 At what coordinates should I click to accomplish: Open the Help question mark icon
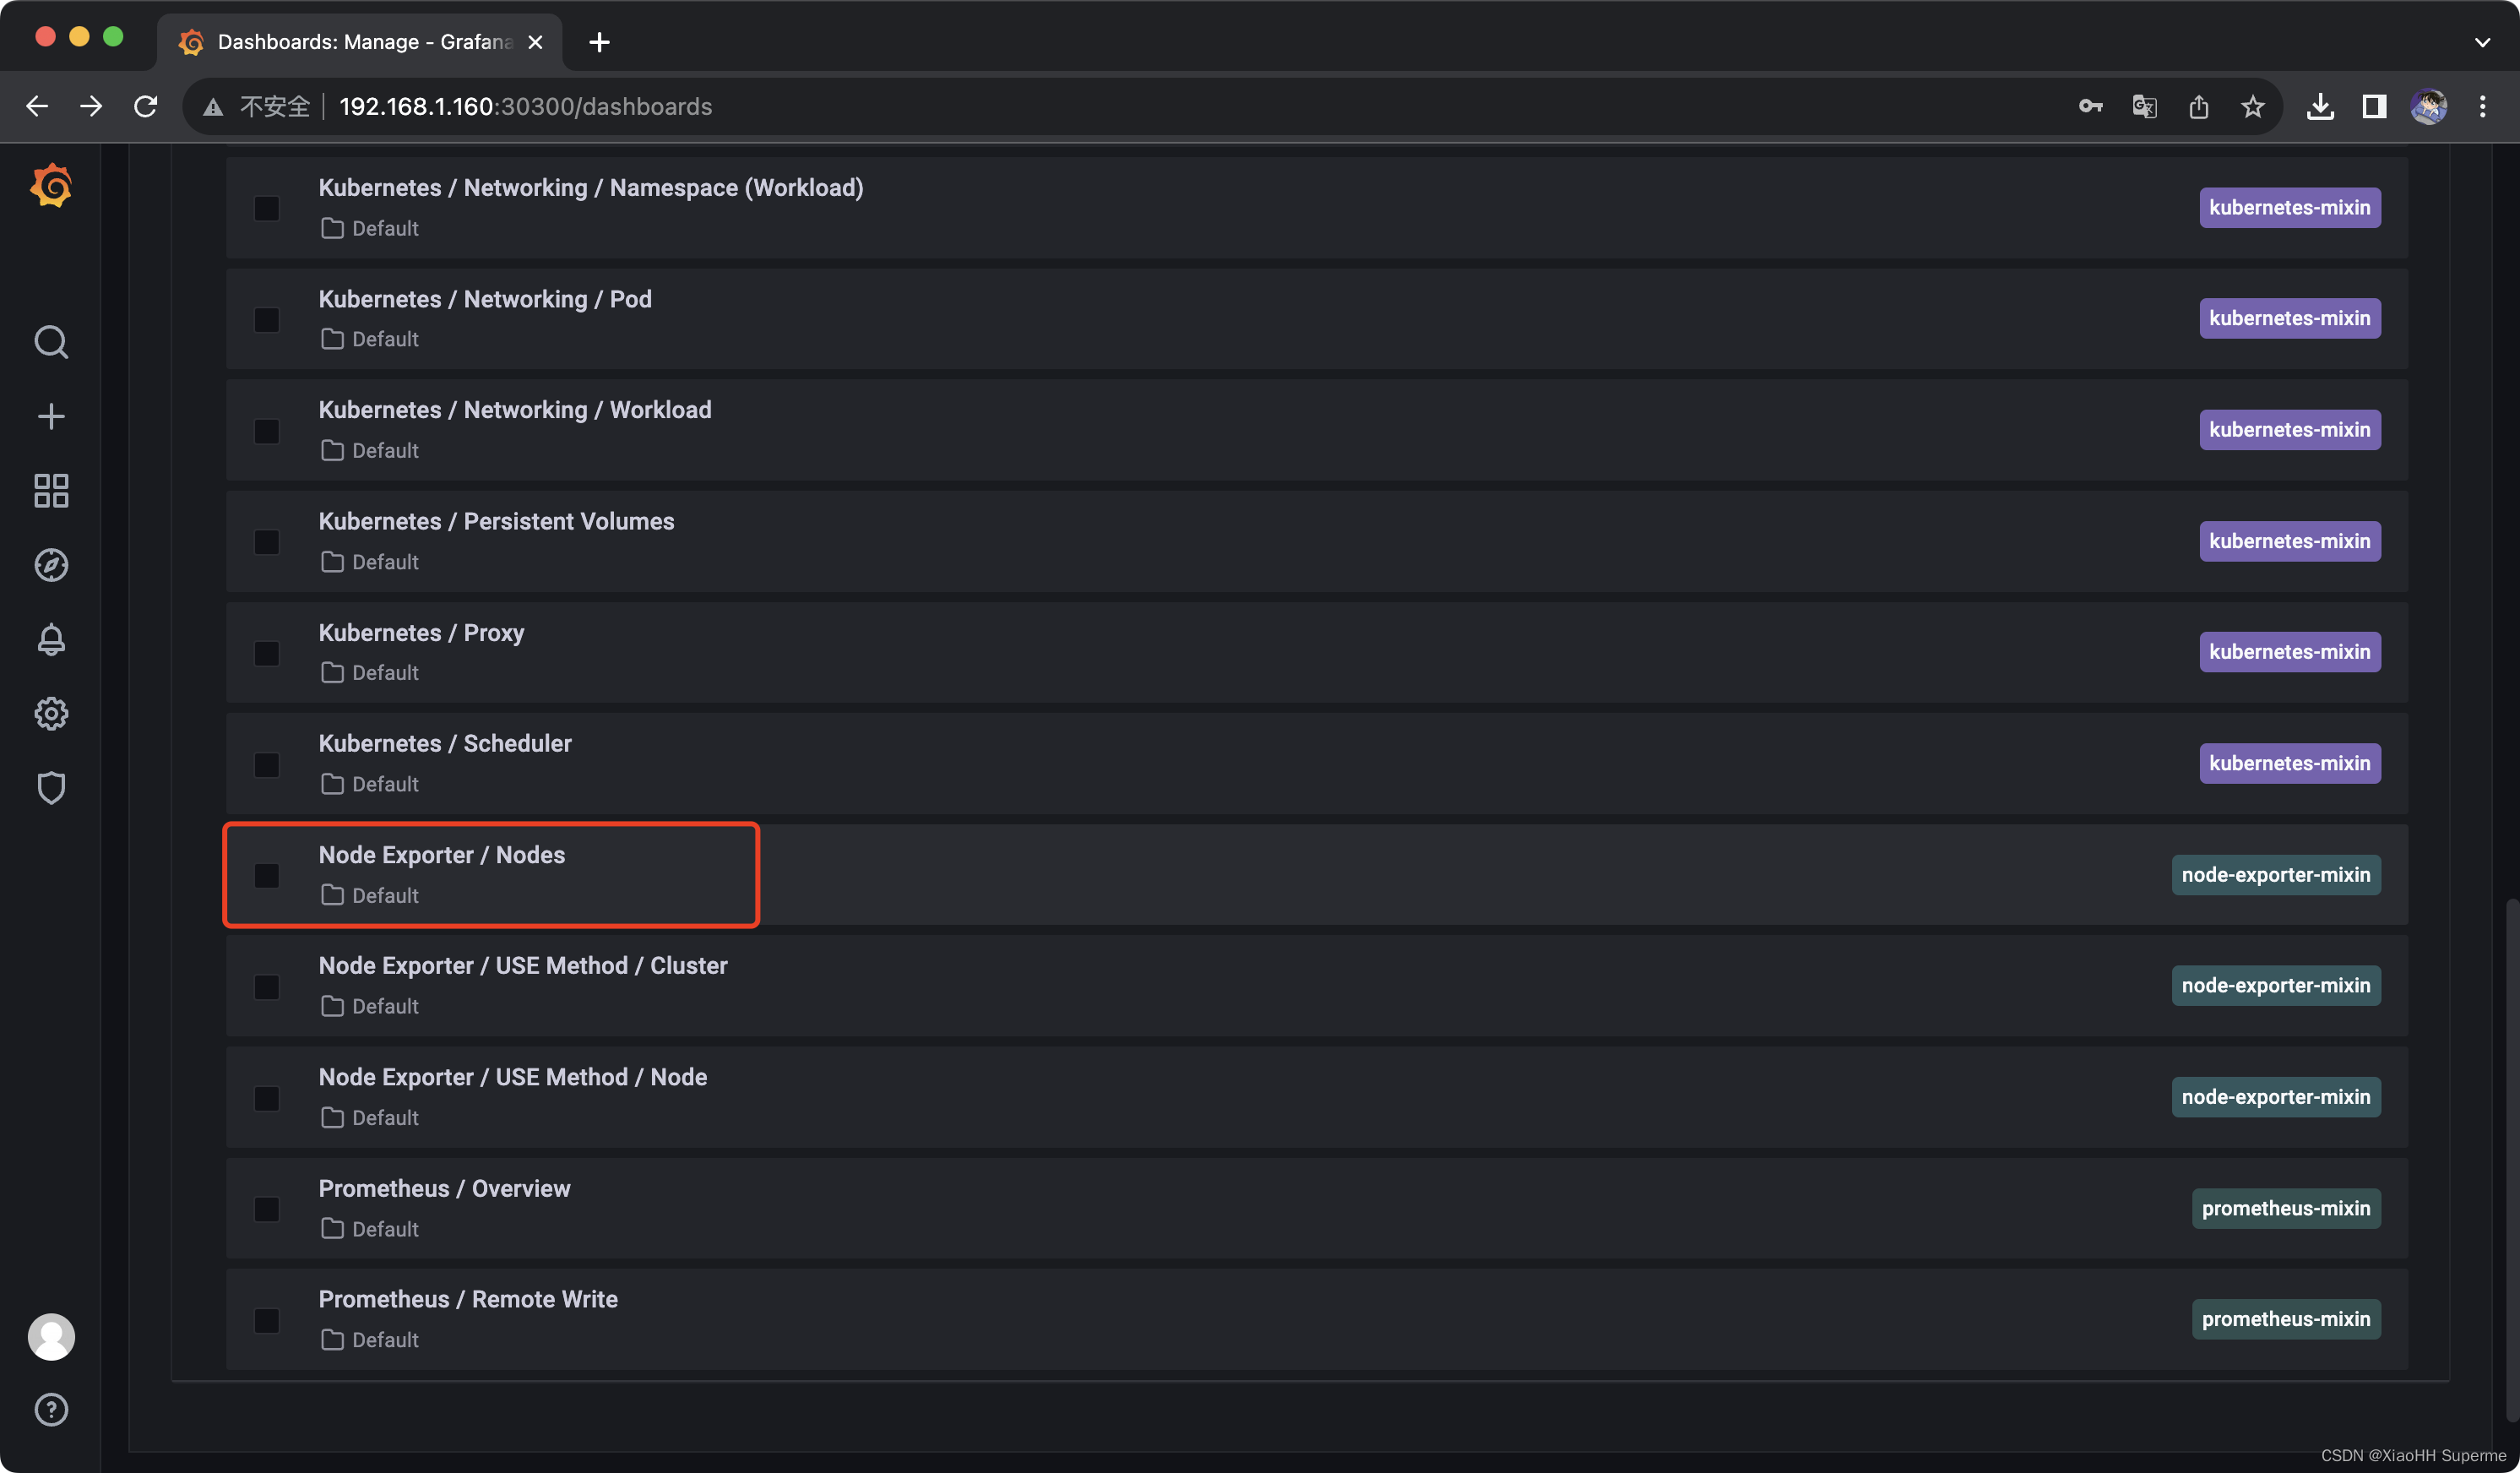(51, 1410)
